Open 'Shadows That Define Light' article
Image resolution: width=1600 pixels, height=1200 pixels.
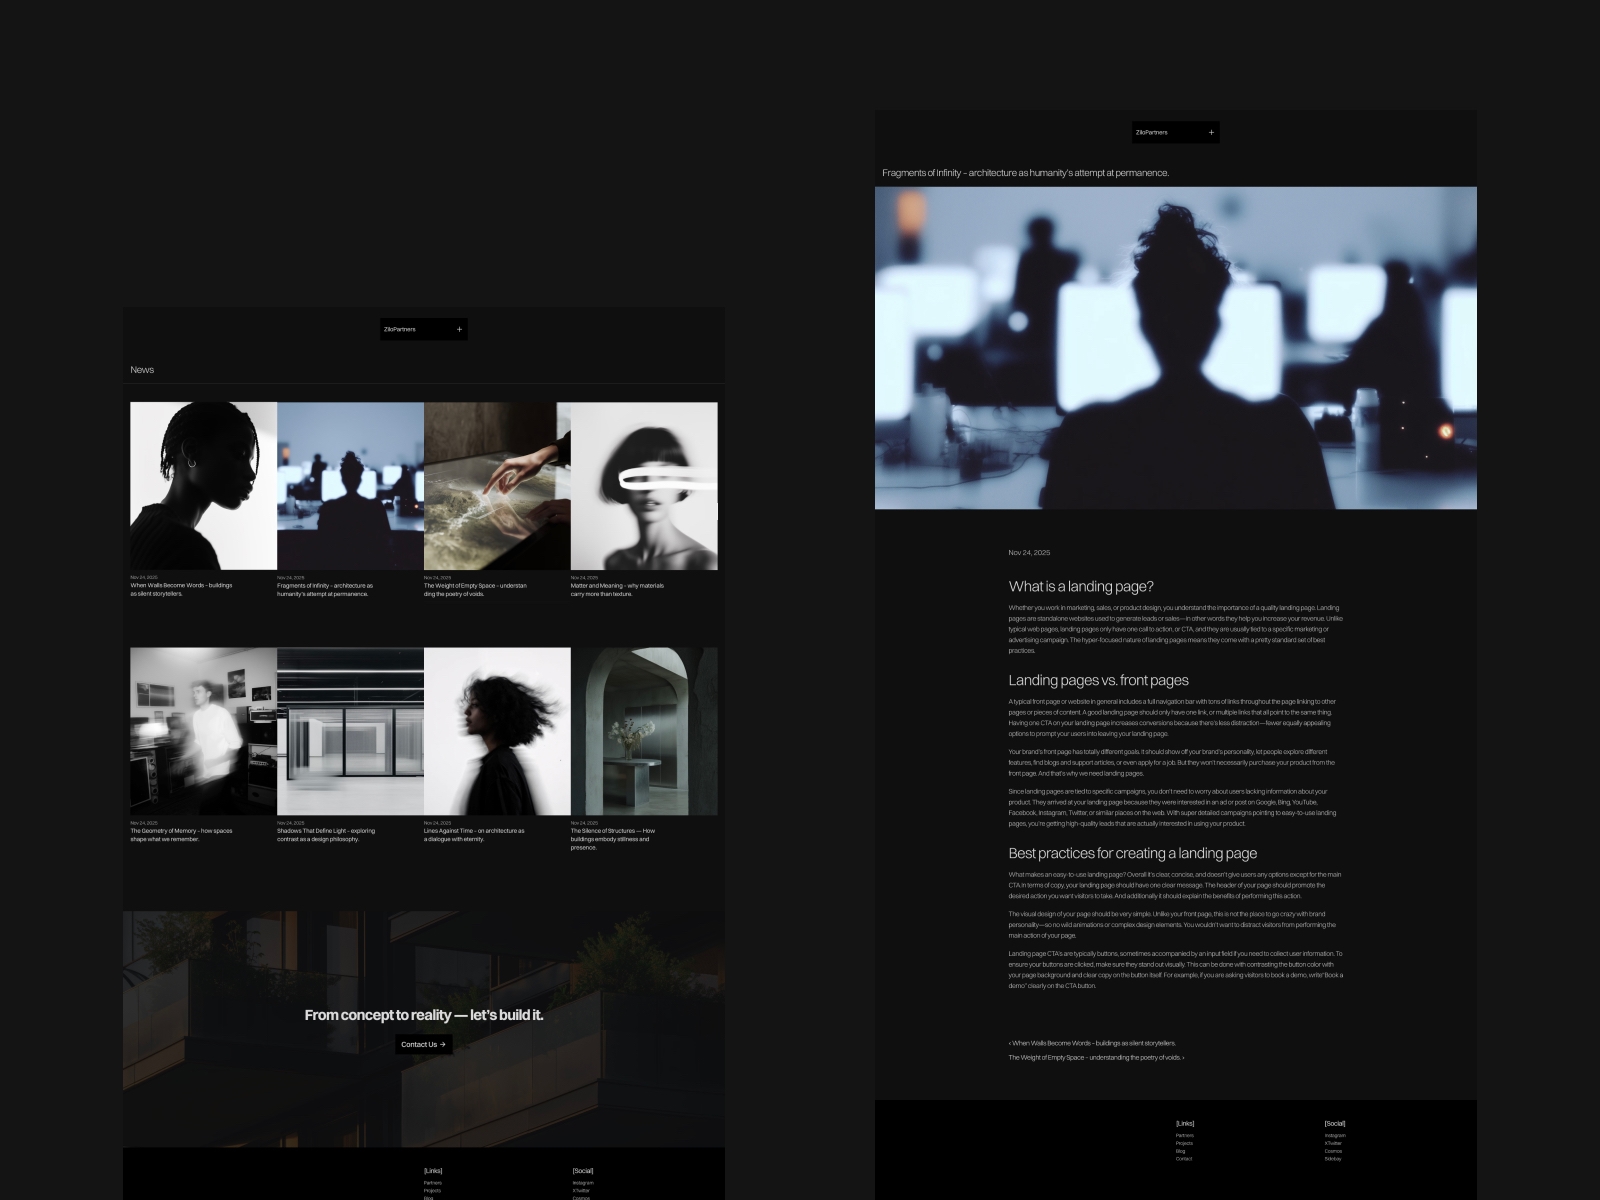tap(348, 730)
